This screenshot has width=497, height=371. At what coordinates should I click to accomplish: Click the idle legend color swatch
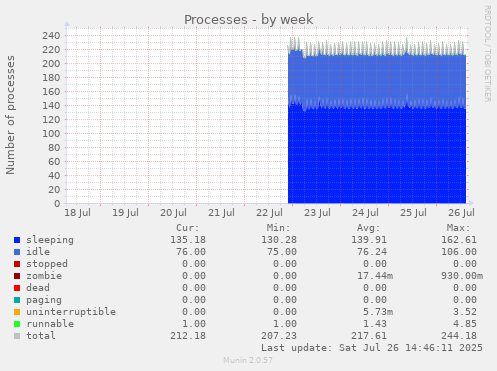(x=17, y=252)
